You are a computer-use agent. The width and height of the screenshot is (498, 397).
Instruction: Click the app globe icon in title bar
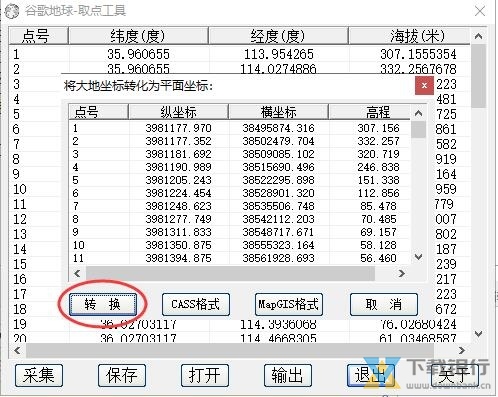tap(12, 11)
